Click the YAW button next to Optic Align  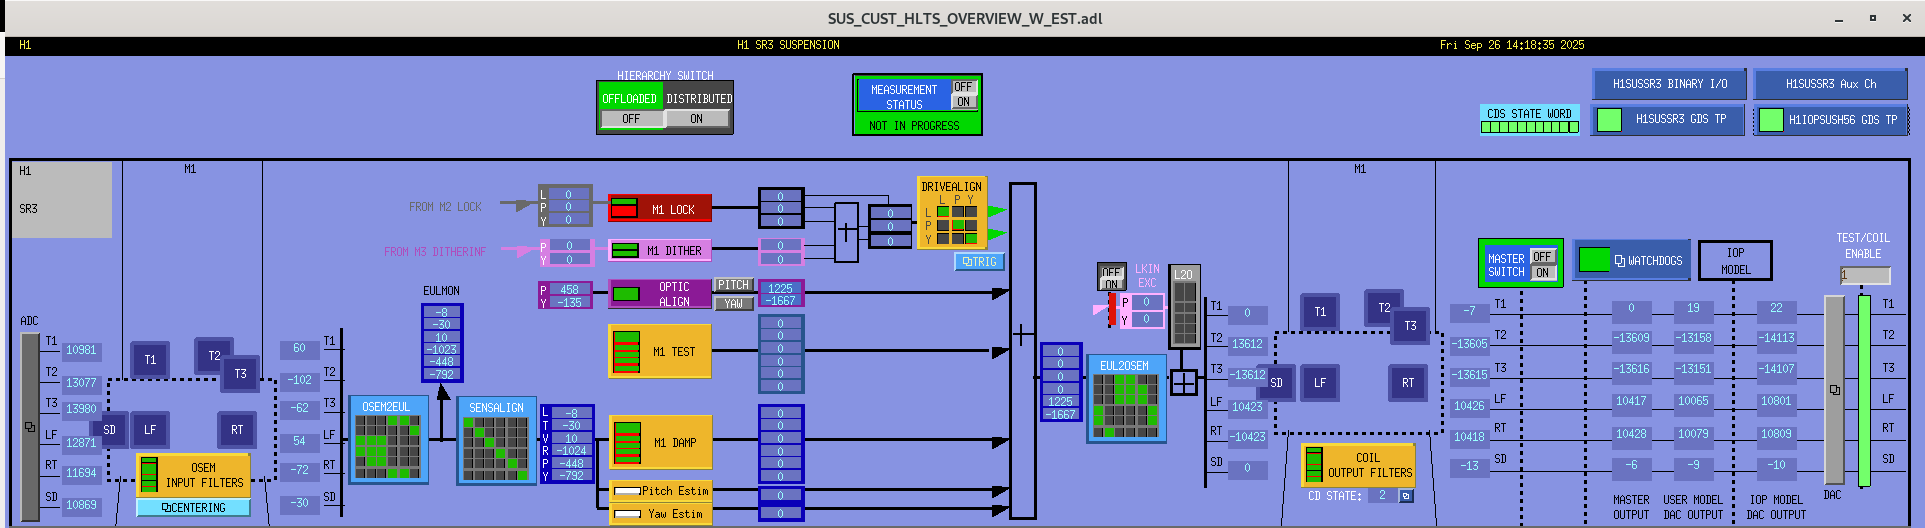[733, 303]
